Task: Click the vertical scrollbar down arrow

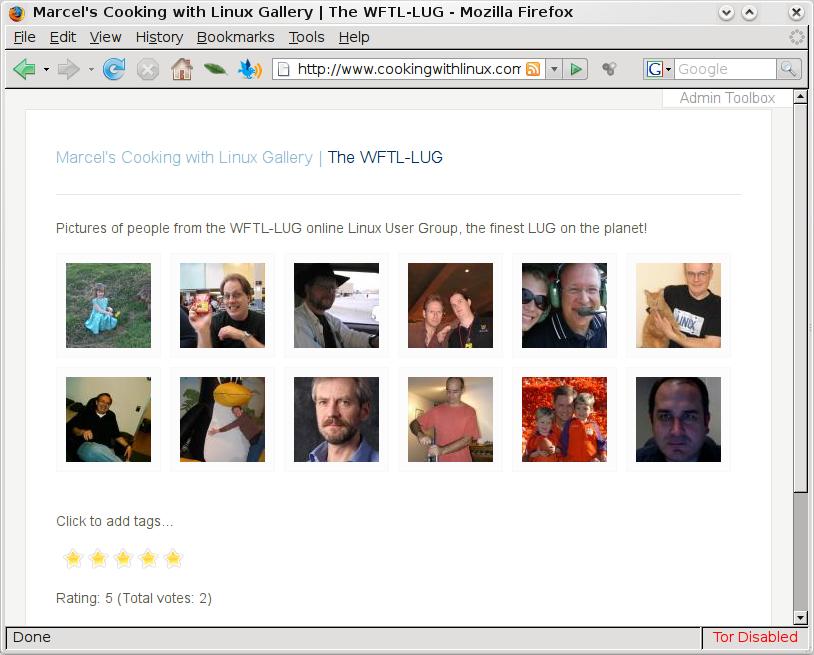Action: pos(800,618)
